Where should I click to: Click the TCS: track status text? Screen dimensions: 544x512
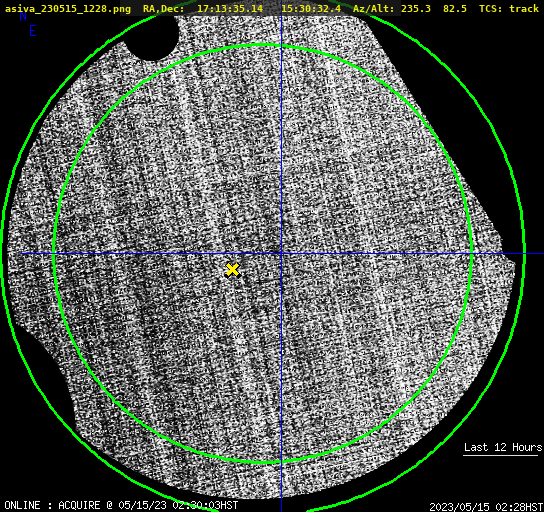(509, 9)
